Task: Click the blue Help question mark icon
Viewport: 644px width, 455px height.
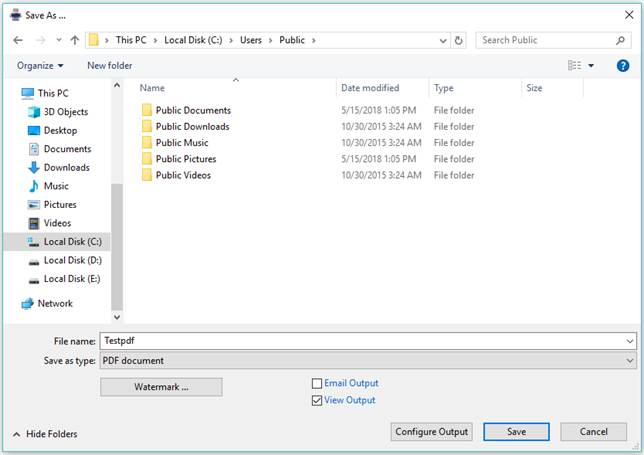Action: [x=622, y=66]
